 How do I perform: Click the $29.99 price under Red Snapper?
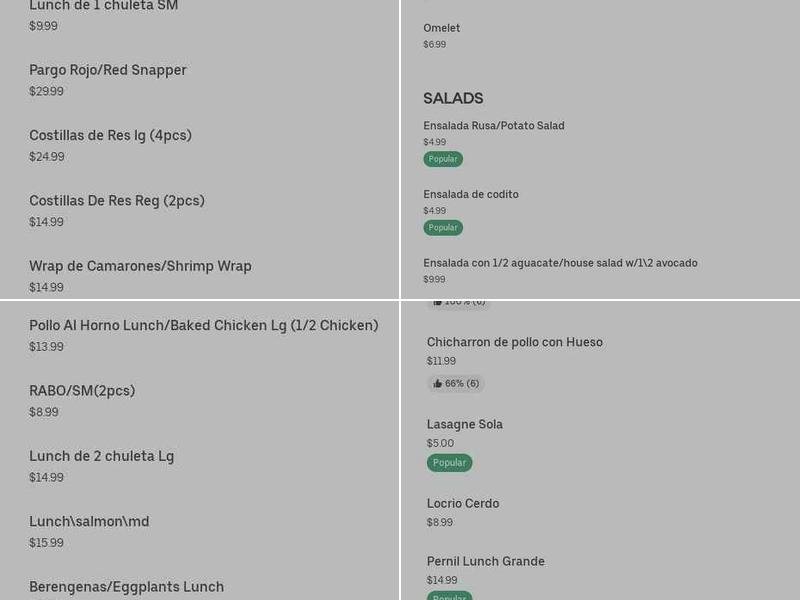[46, 91]
